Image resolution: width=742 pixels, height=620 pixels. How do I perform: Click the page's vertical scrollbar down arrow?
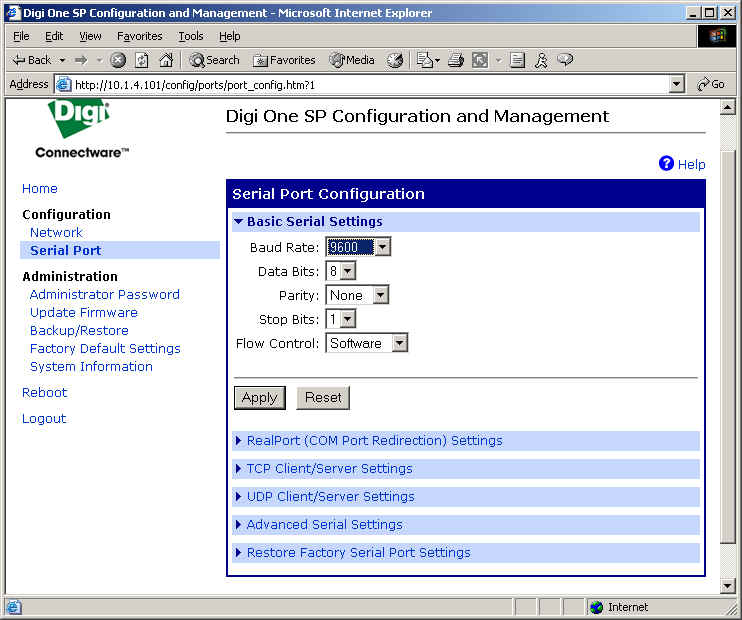[728, 585]
